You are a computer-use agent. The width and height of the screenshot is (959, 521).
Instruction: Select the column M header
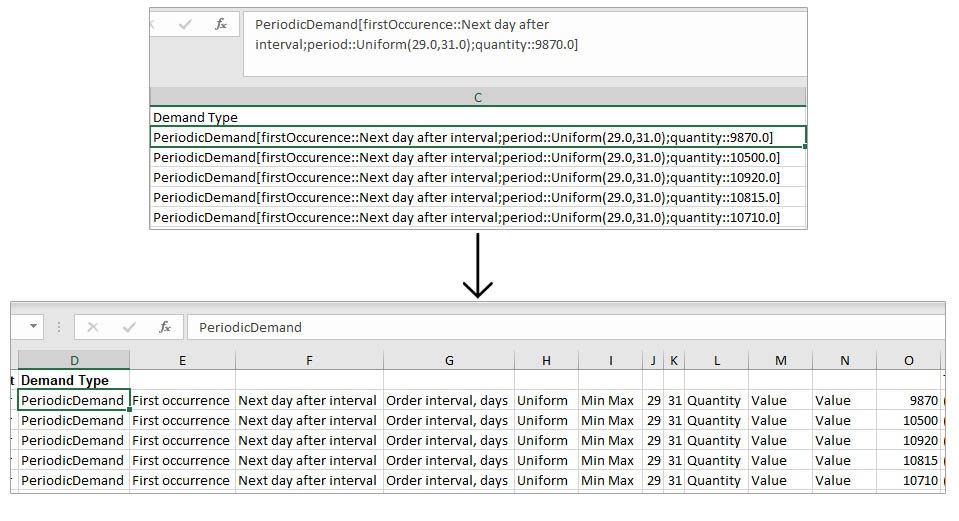click(780, 361)
